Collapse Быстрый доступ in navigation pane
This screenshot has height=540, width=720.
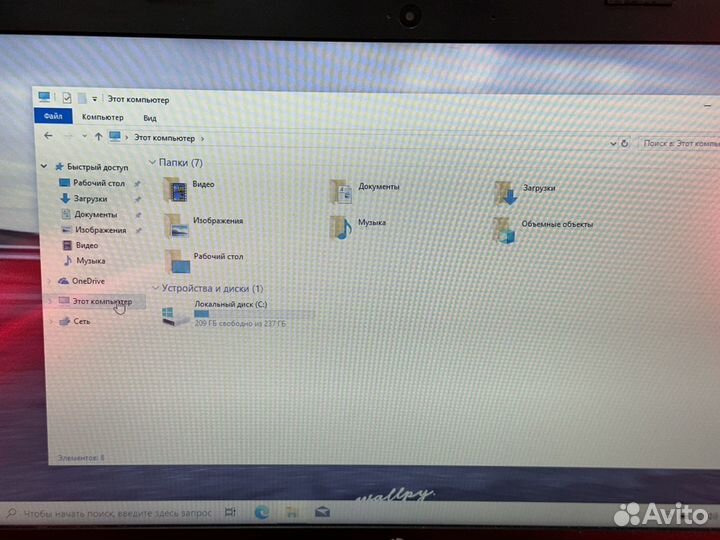[x=44, y=166]
